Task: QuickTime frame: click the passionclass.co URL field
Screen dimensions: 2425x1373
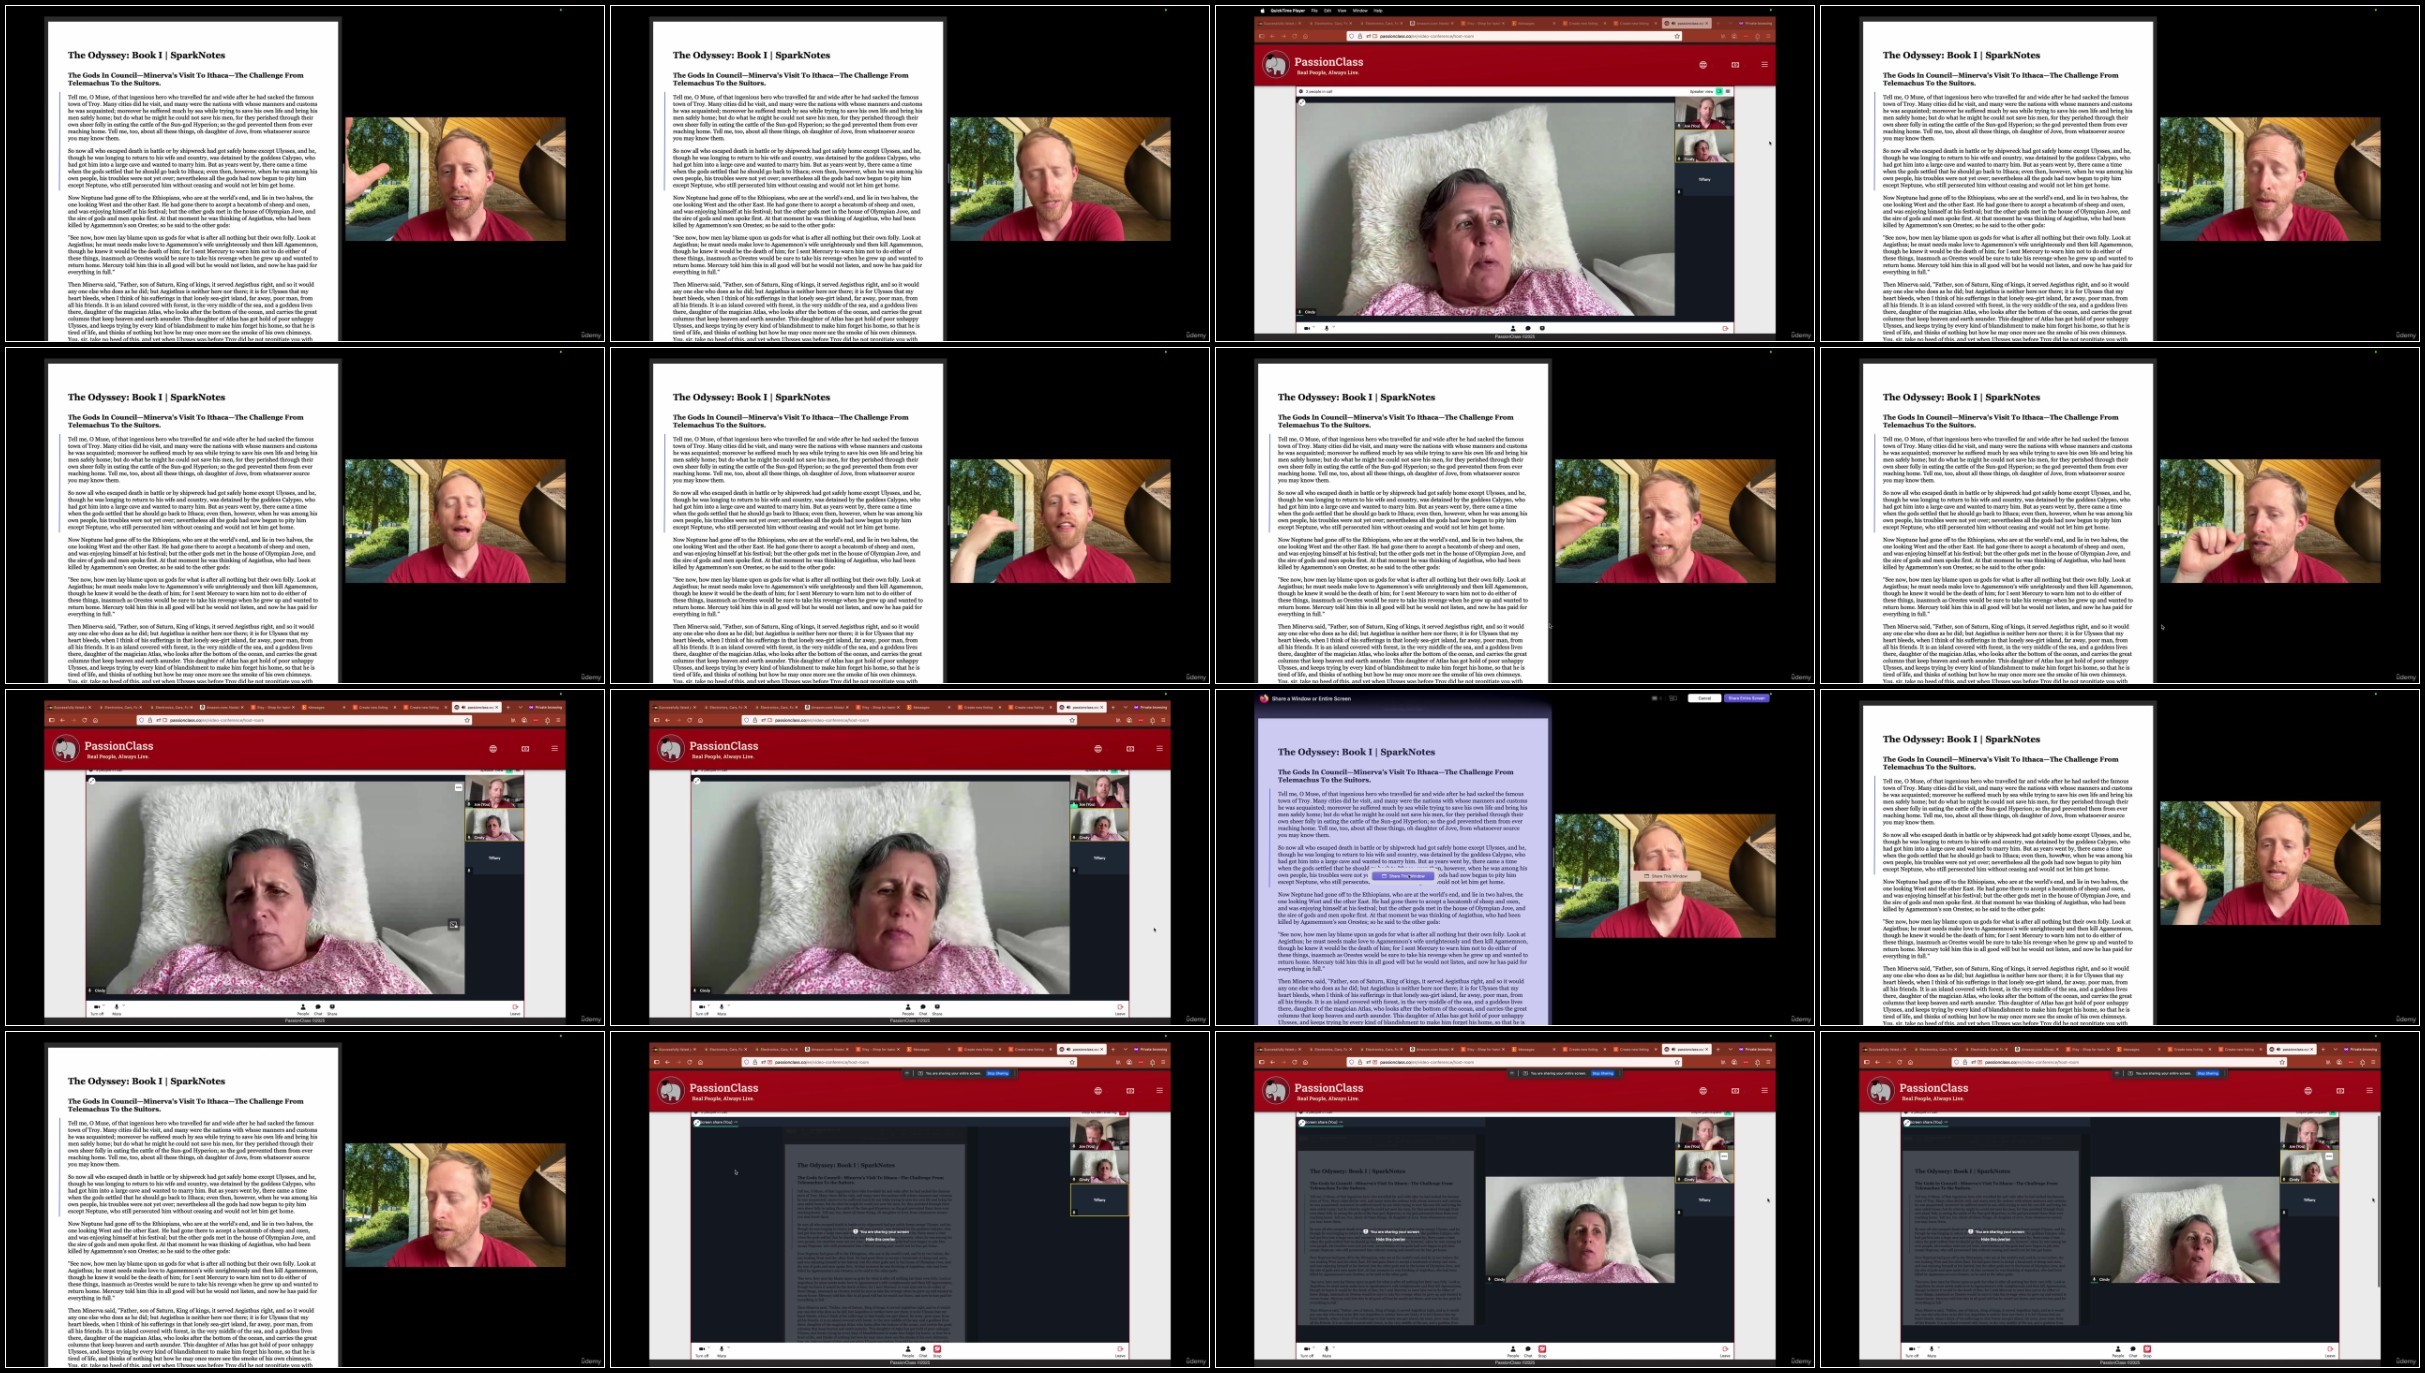Action: point(1515,36)
